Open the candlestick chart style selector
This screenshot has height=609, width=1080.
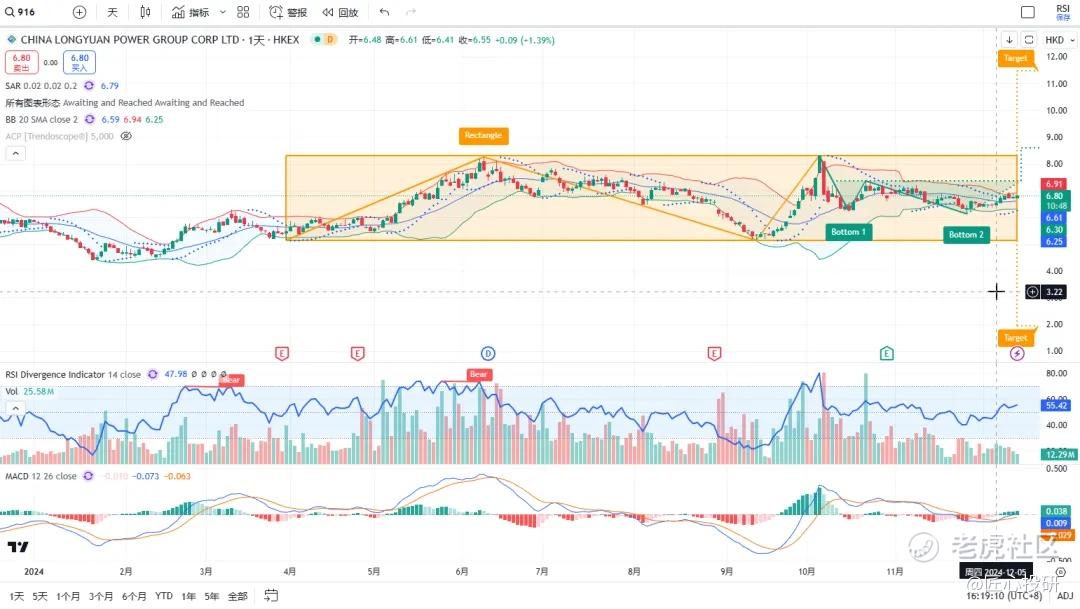pos(145,12)
